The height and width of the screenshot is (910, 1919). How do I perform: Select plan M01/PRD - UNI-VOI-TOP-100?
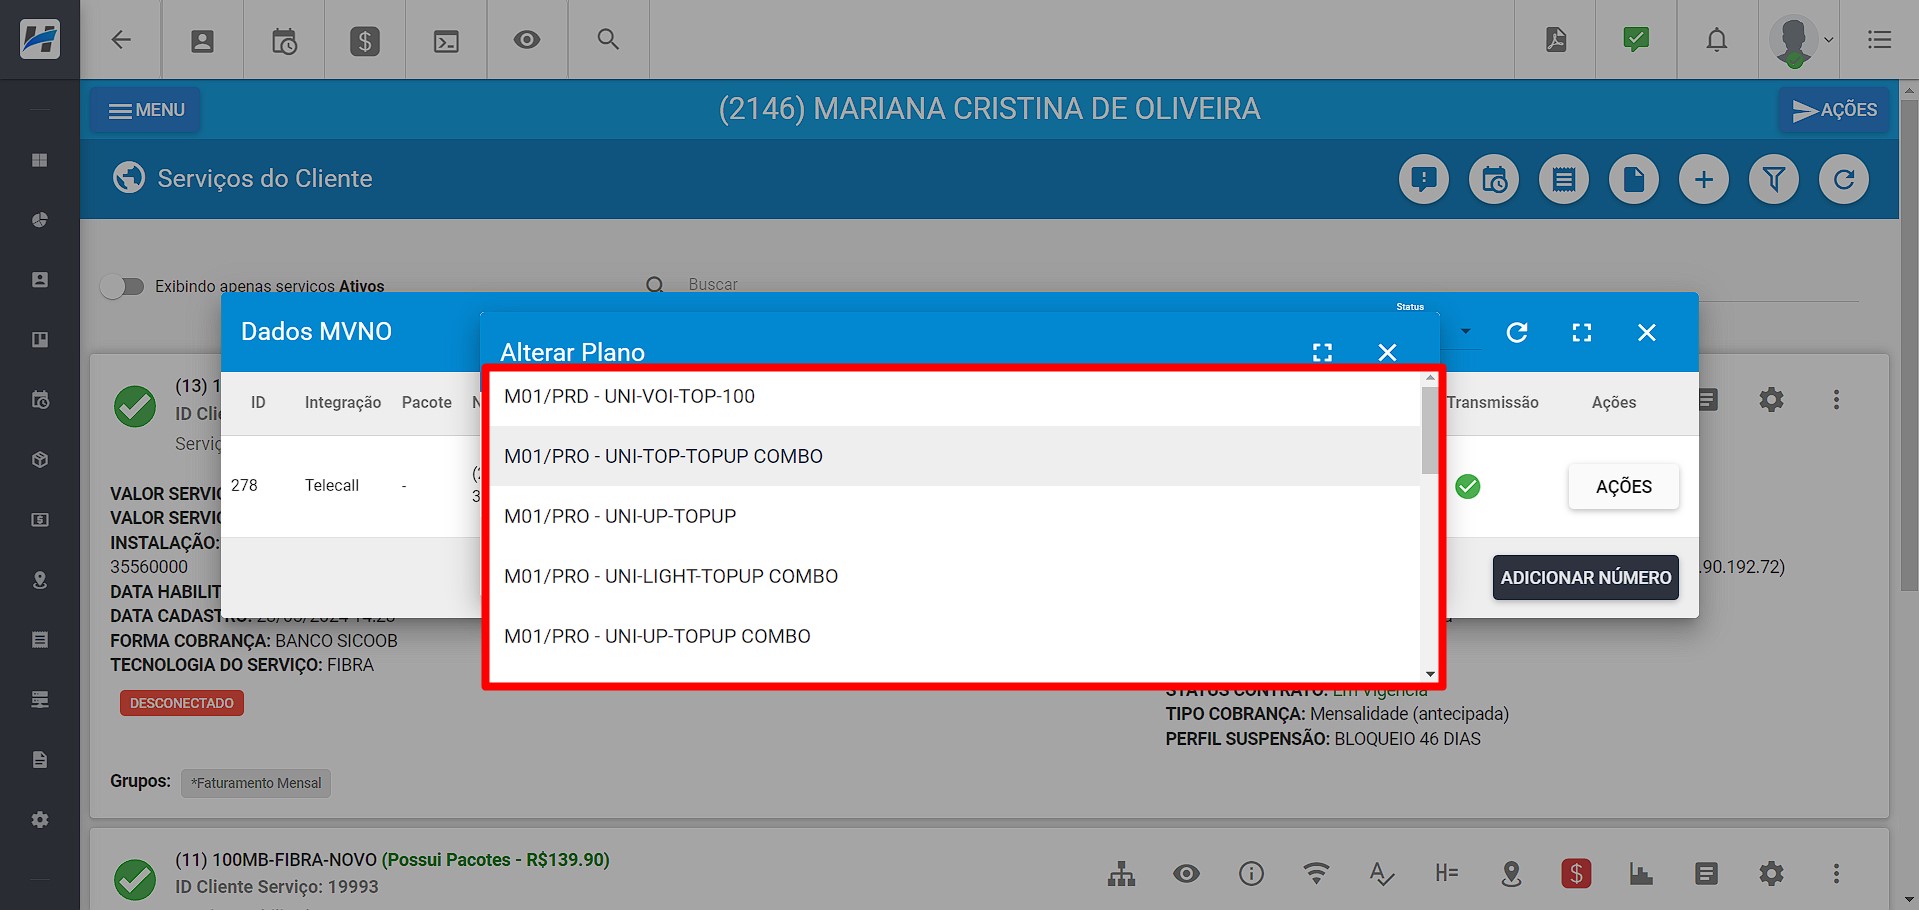click(955, 396)
